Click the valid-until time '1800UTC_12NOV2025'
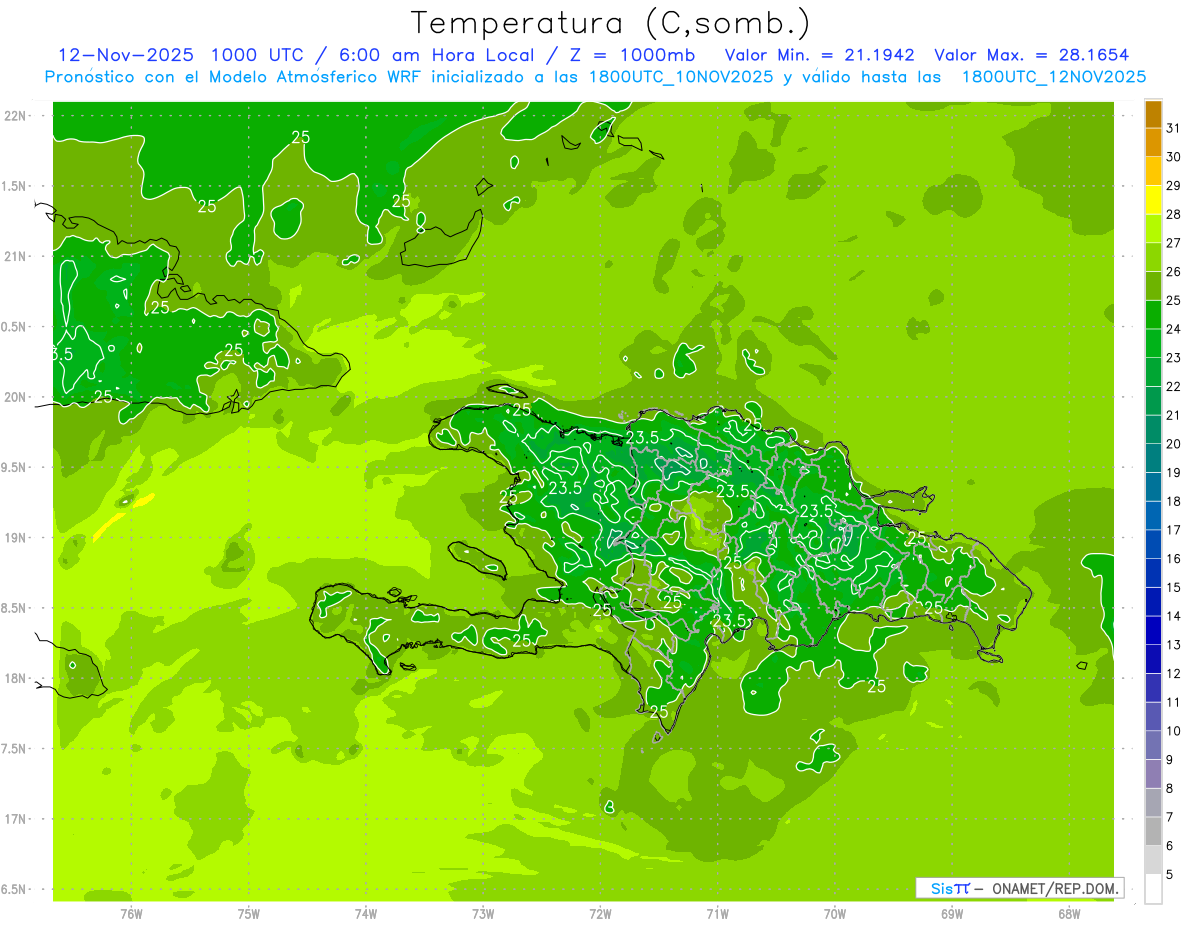Viewport: 1200px width, 927px height. 1053,77
